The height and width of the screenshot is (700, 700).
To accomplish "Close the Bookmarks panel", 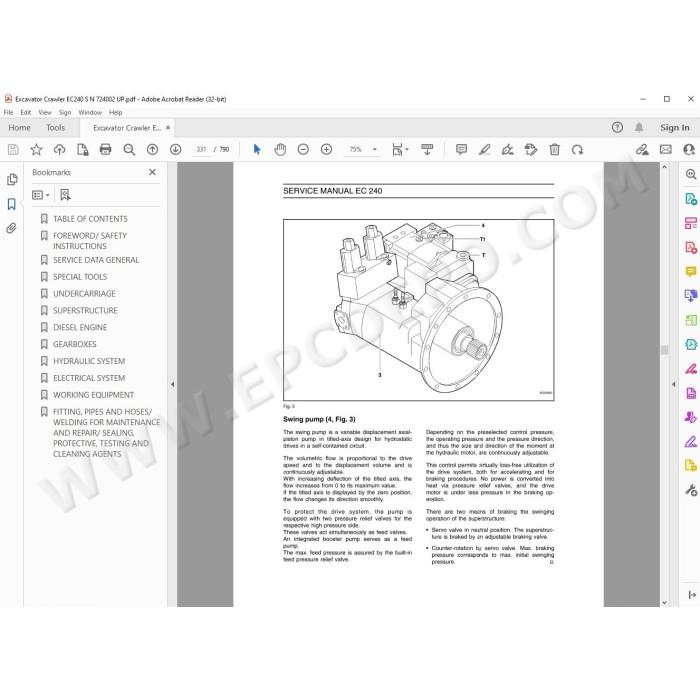I will [x=152, y=172].
